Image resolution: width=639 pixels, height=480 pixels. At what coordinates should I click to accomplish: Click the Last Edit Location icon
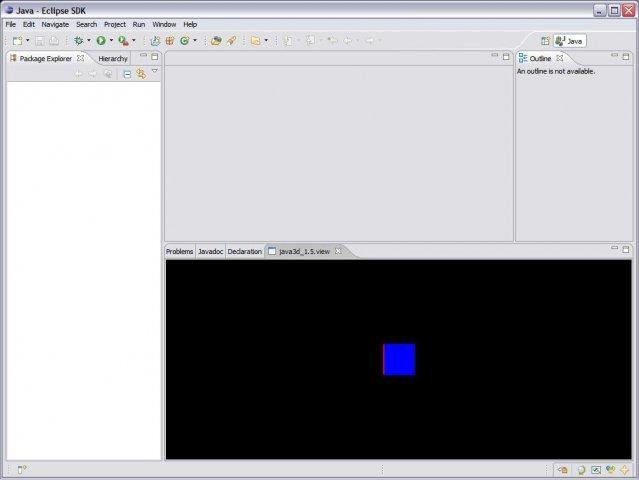(x=333, y=41)
